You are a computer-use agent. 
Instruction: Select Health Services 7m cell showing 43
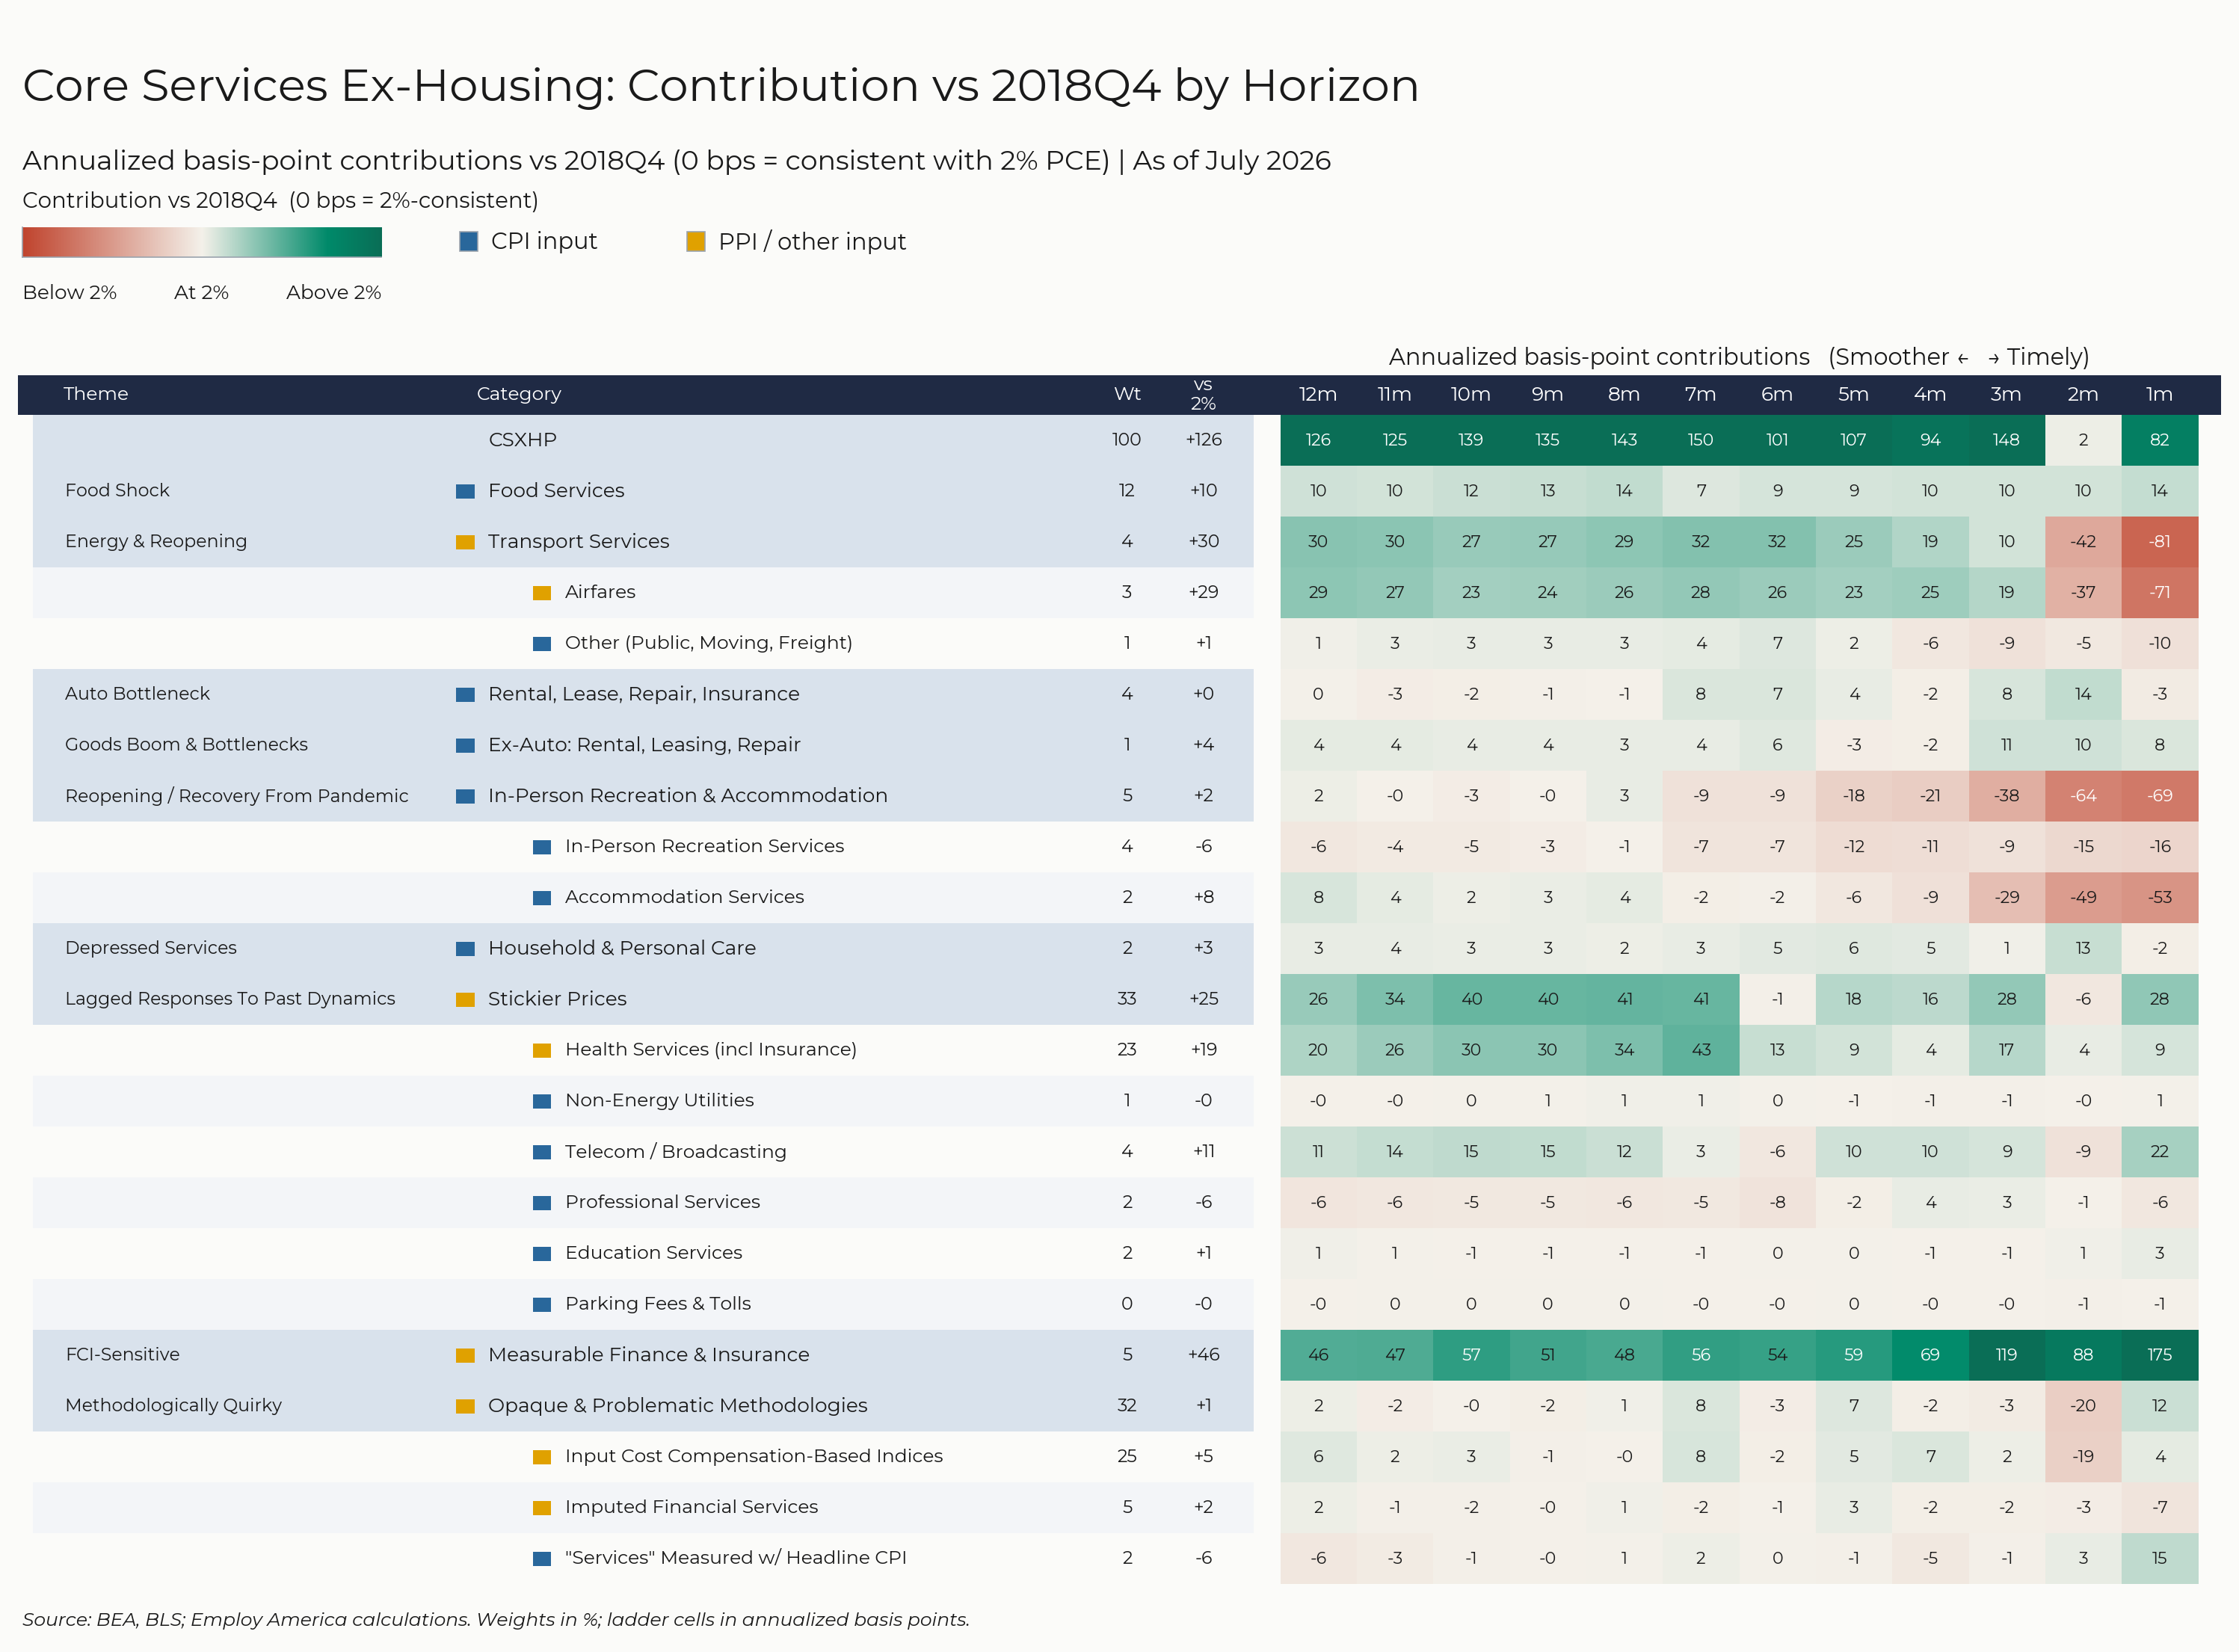click(x=1701, y=1050)
